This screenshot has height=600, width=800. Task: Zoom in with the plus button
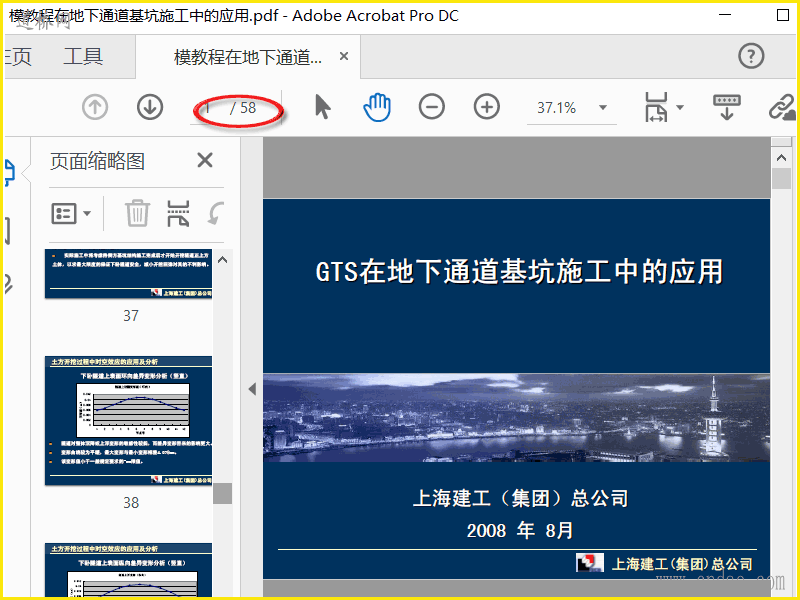[487, 107]
